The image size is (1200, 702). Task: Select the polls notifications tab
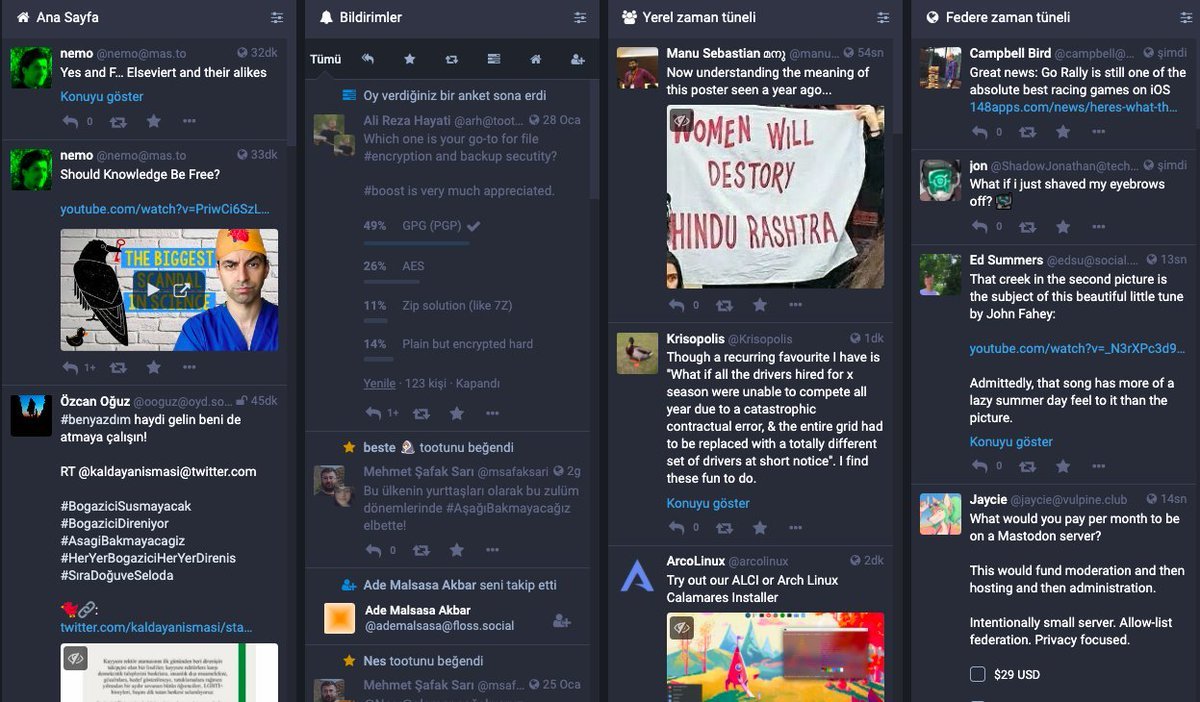click(494, 59)
